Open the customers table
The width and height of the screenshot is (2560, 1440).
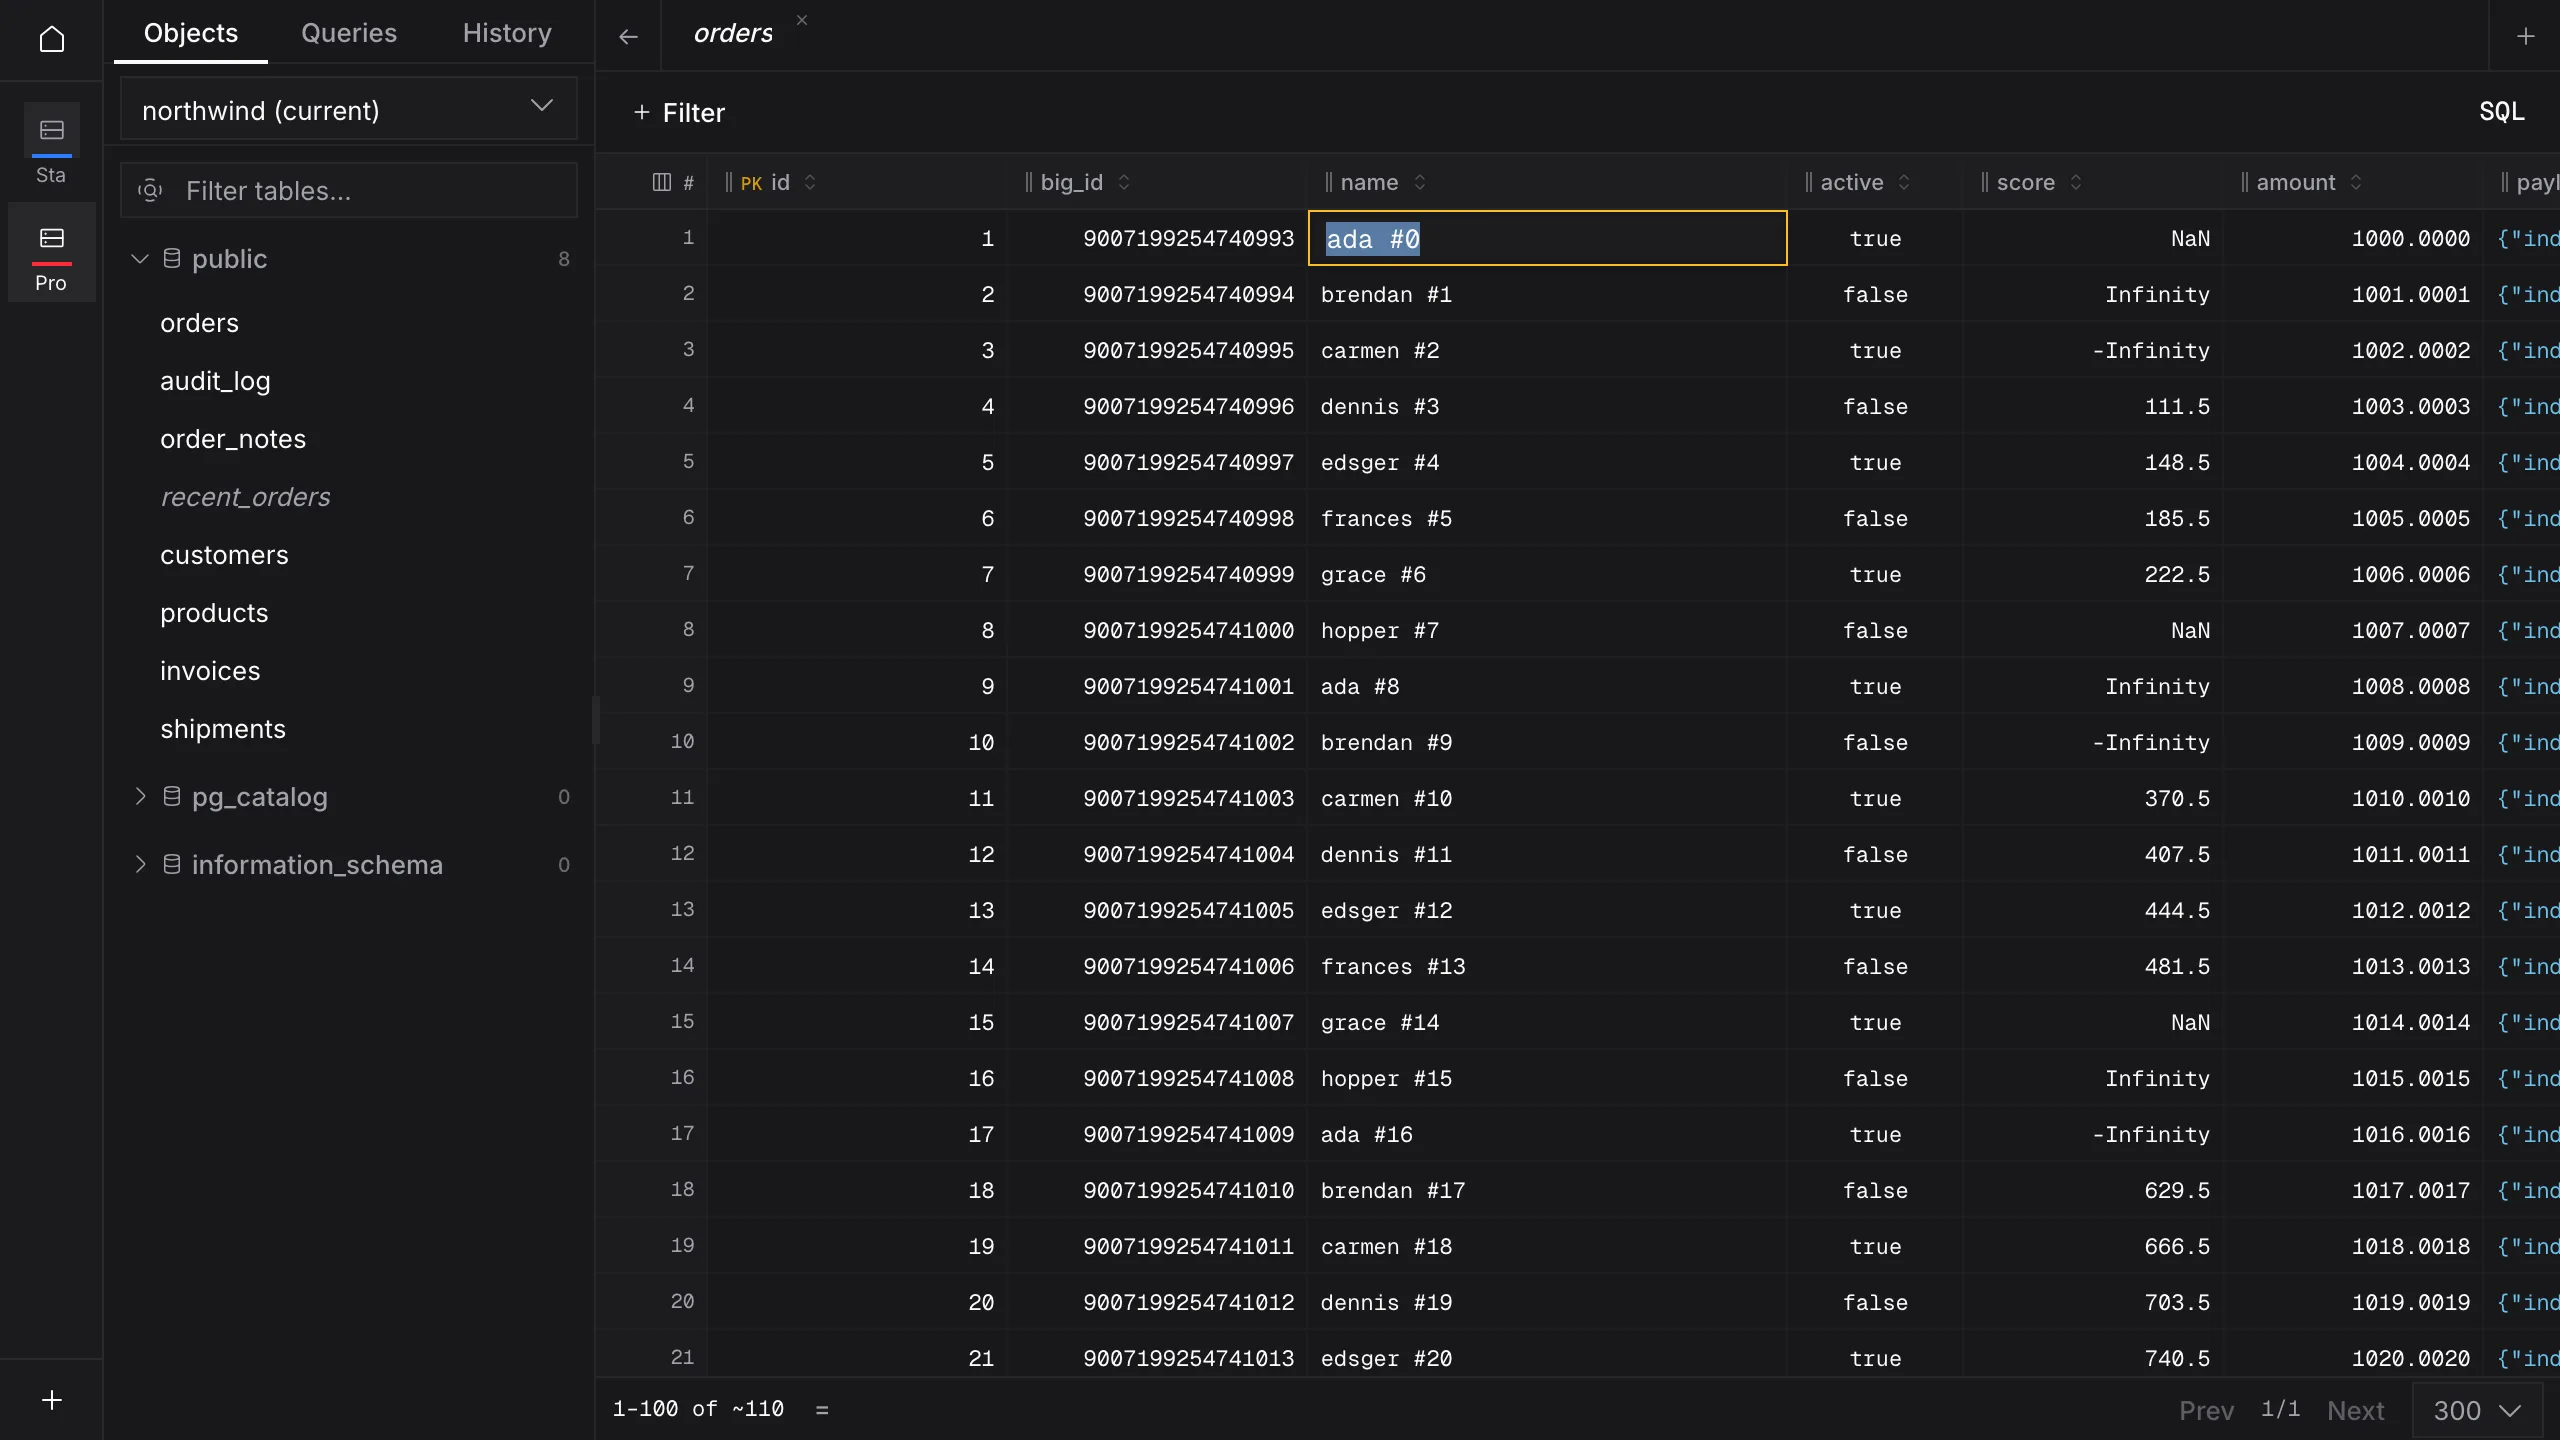pyautogui.click(x=224, y=555)
